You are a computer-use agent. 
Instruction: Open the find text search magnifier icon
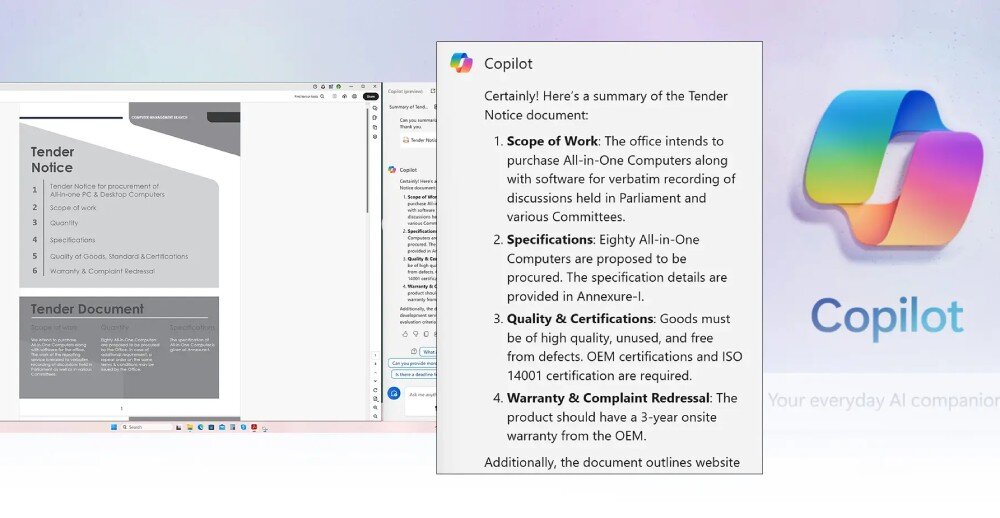coord(322,96)
